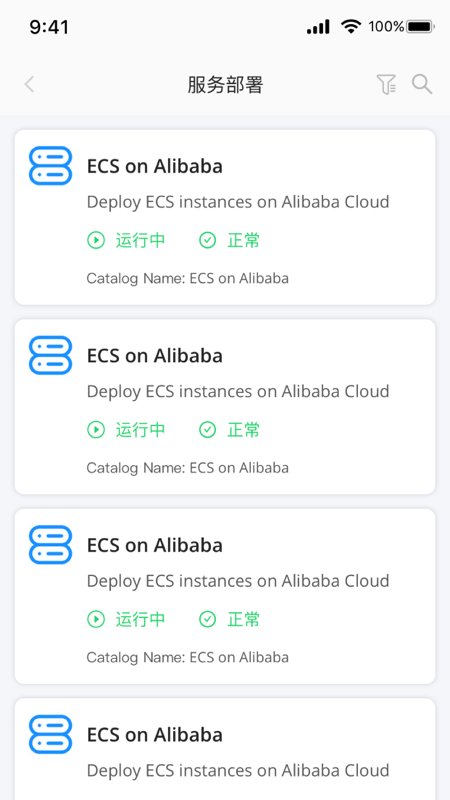
Task: Open the filter icon in header
Action: coord(386,84)
